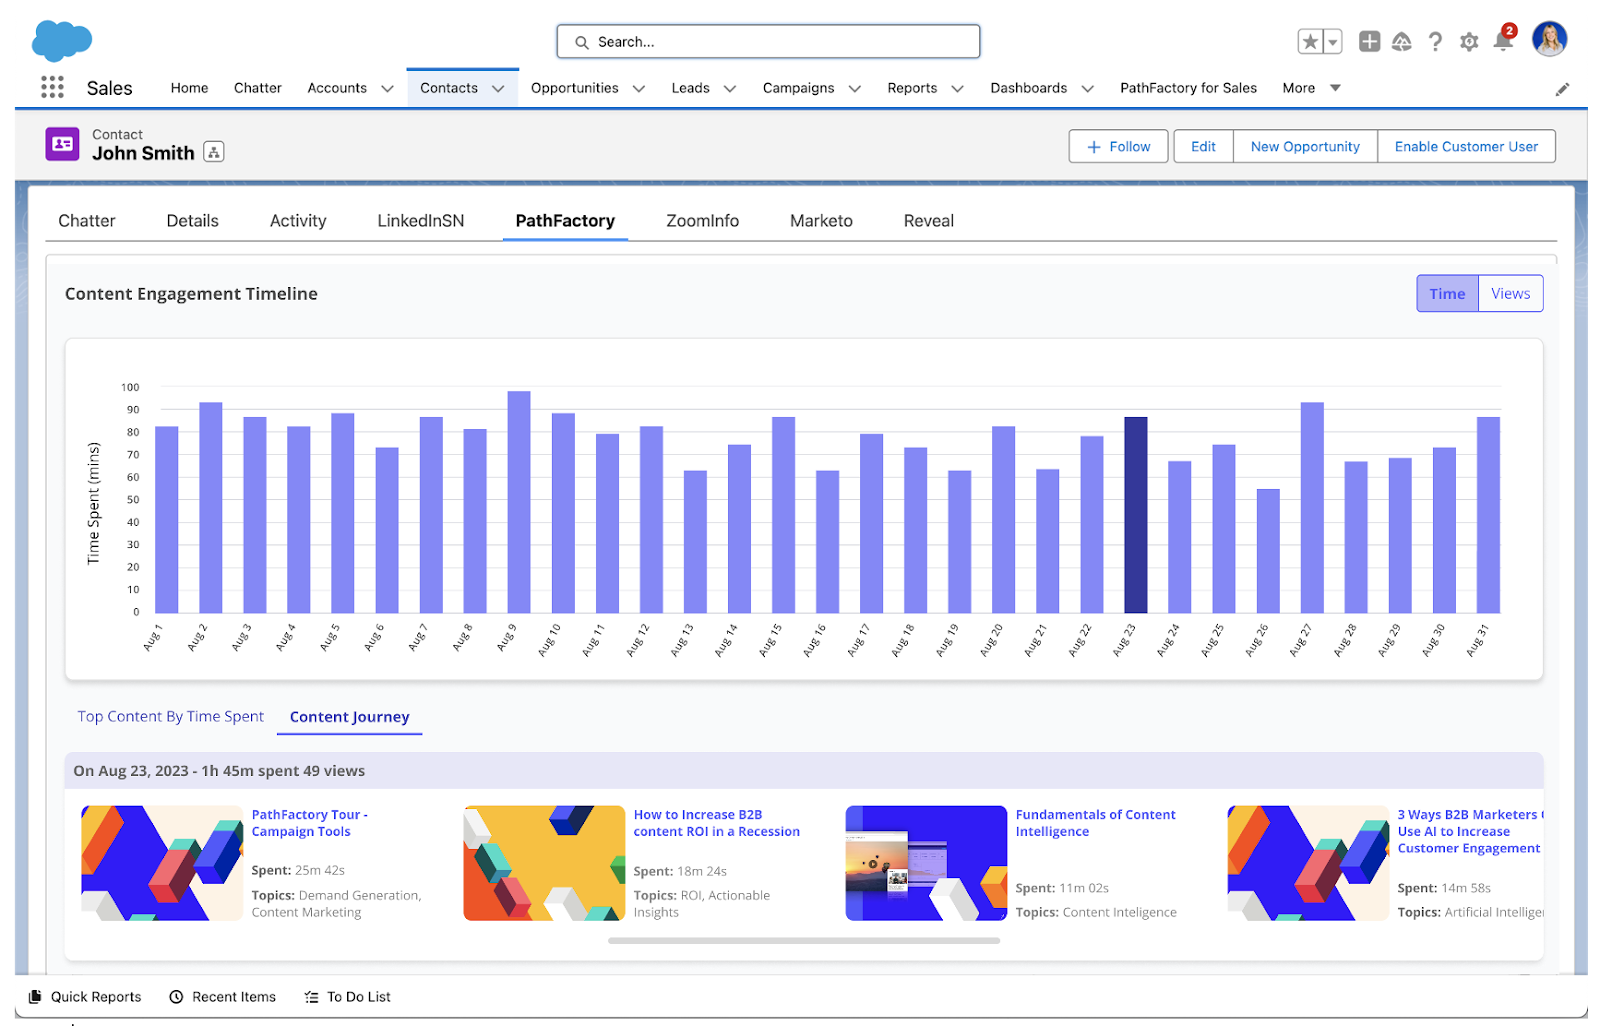
Task: Click the favorites star icon
Action: pos(1310,42)
